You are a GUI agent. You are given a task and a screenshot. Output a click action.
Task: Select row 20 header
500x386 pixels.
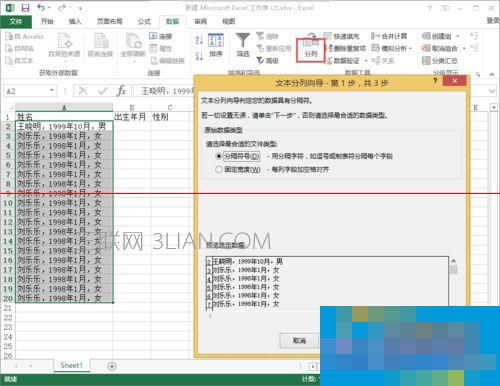click(x=8, y=299)
